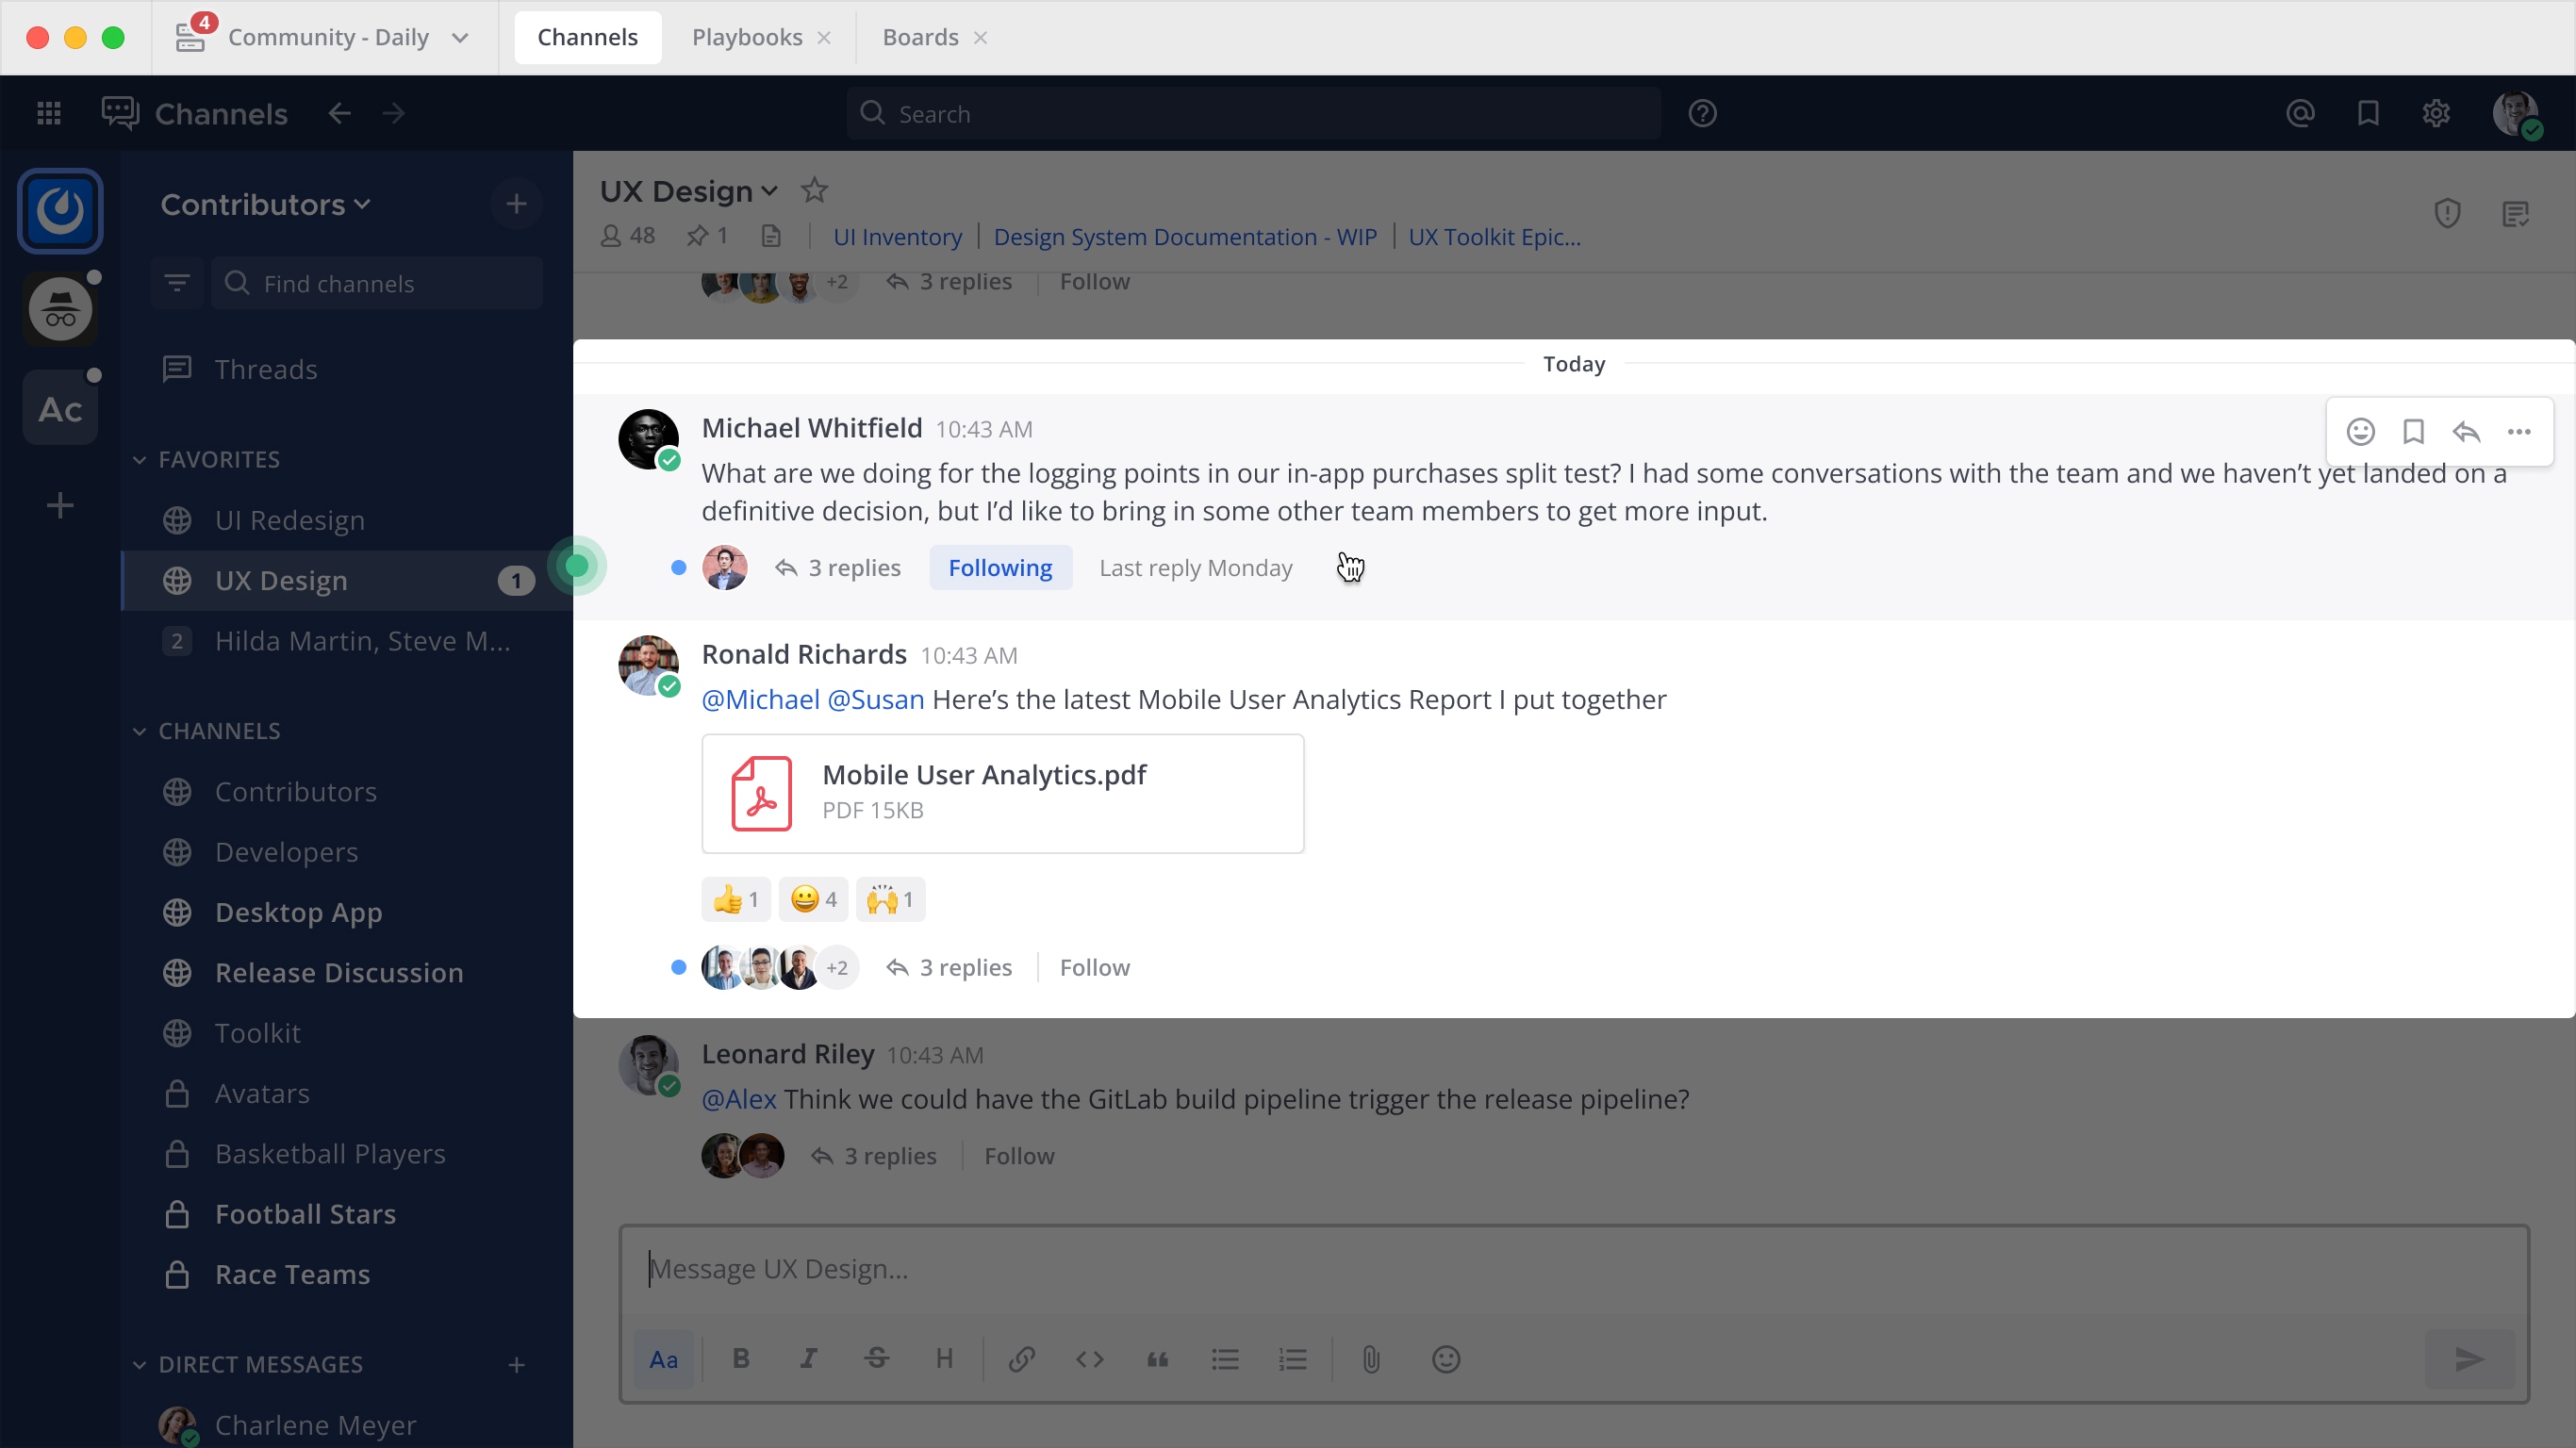Click the bookmark icon on message
The width and height of the screenshot is (2576, 1448).
pos(2413,430)
